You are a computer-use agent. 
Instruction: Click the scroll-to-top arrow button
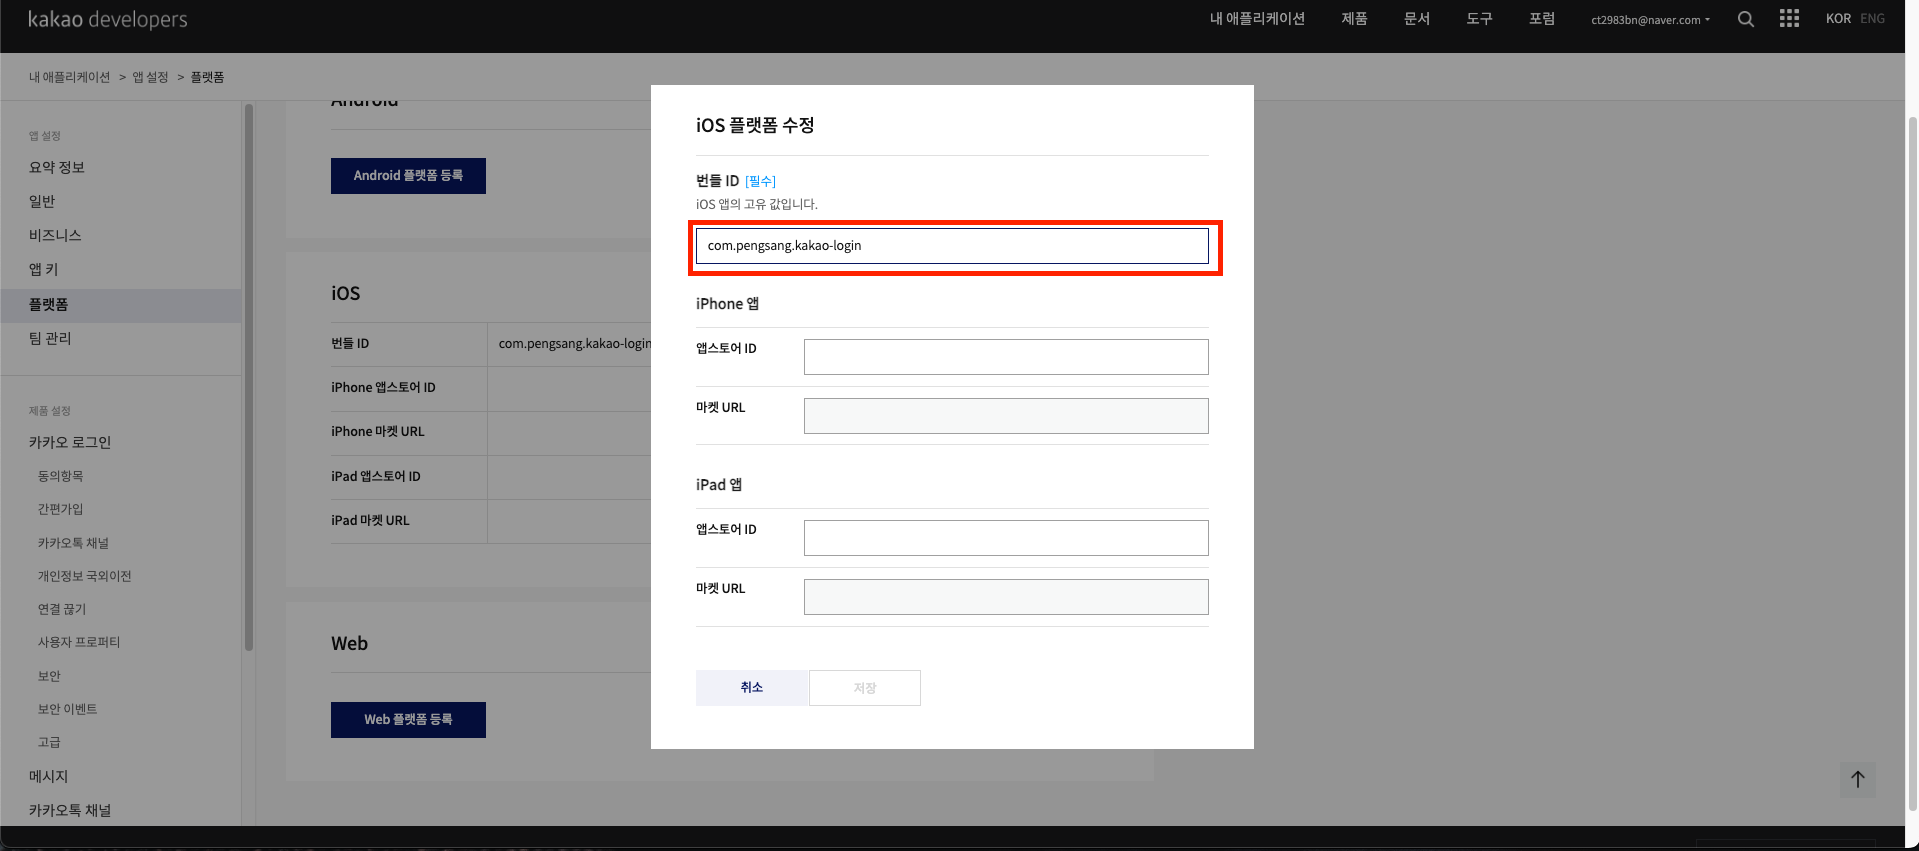click(x=1857, y=779)
